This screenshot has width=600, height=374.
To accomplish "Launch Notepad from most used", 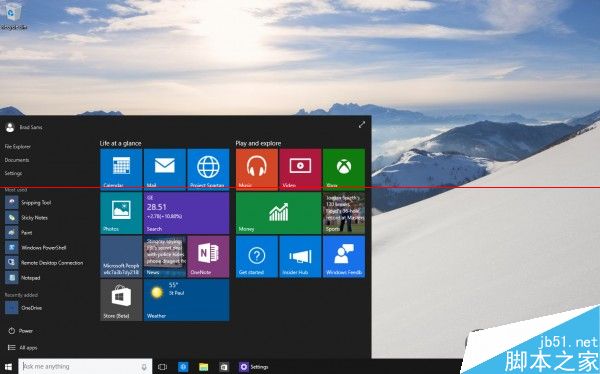I will pyautogui.click(x=23, y=278).
